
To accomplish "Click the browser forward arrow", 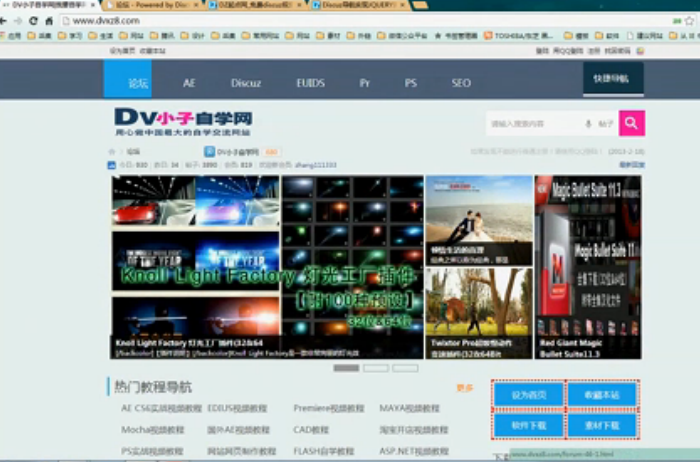I will tap(18, 21).
